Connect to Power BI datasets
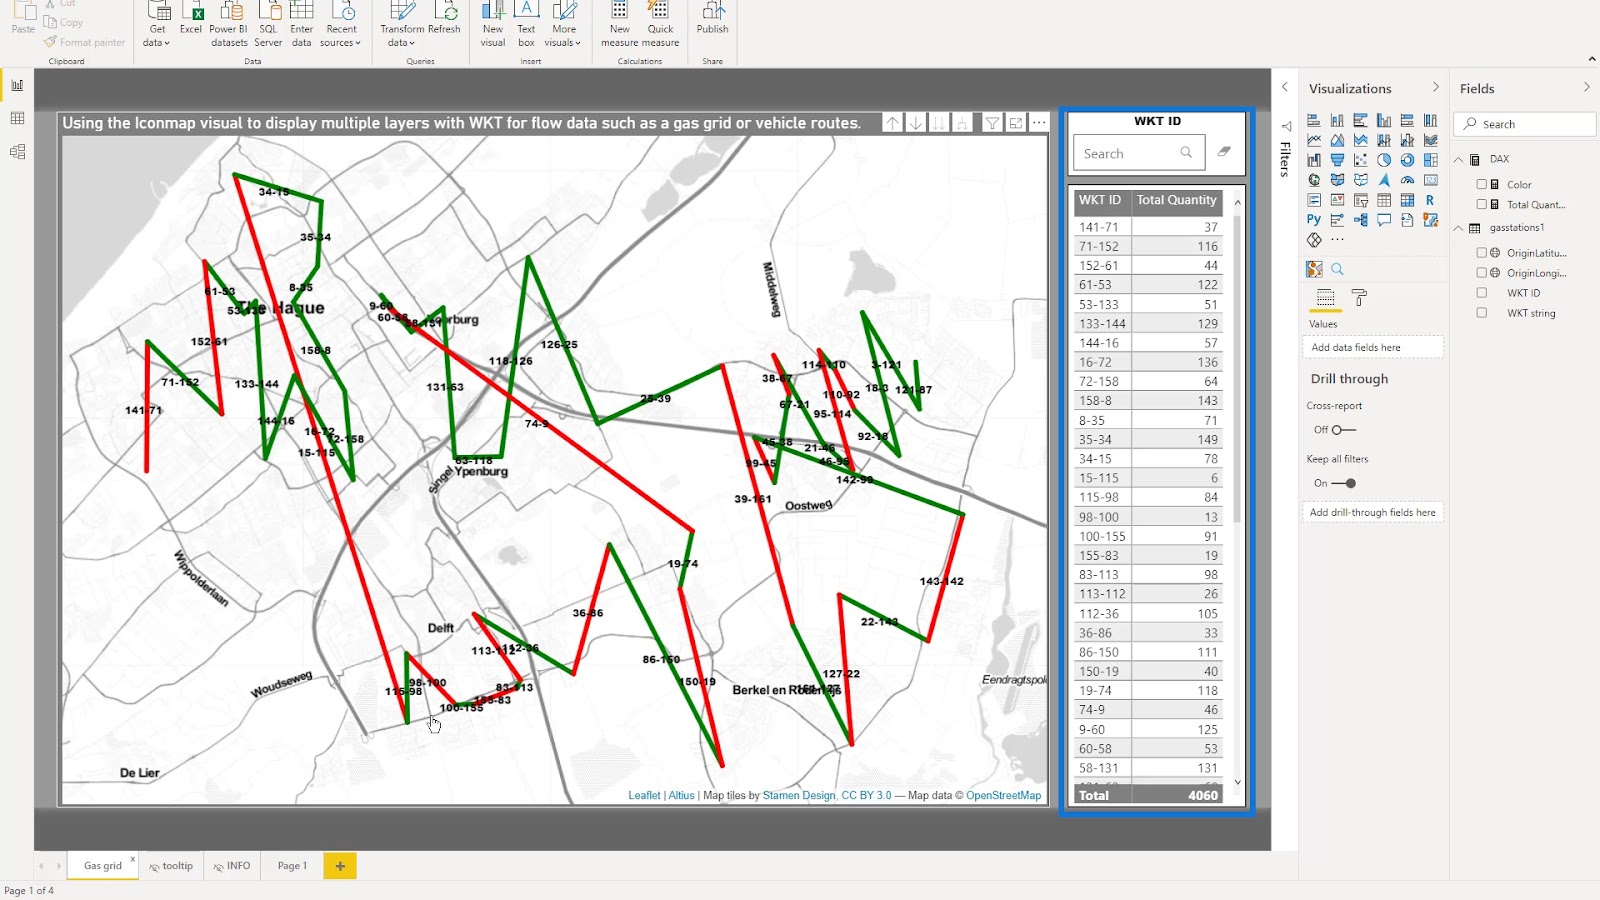 tap(229, 23)
